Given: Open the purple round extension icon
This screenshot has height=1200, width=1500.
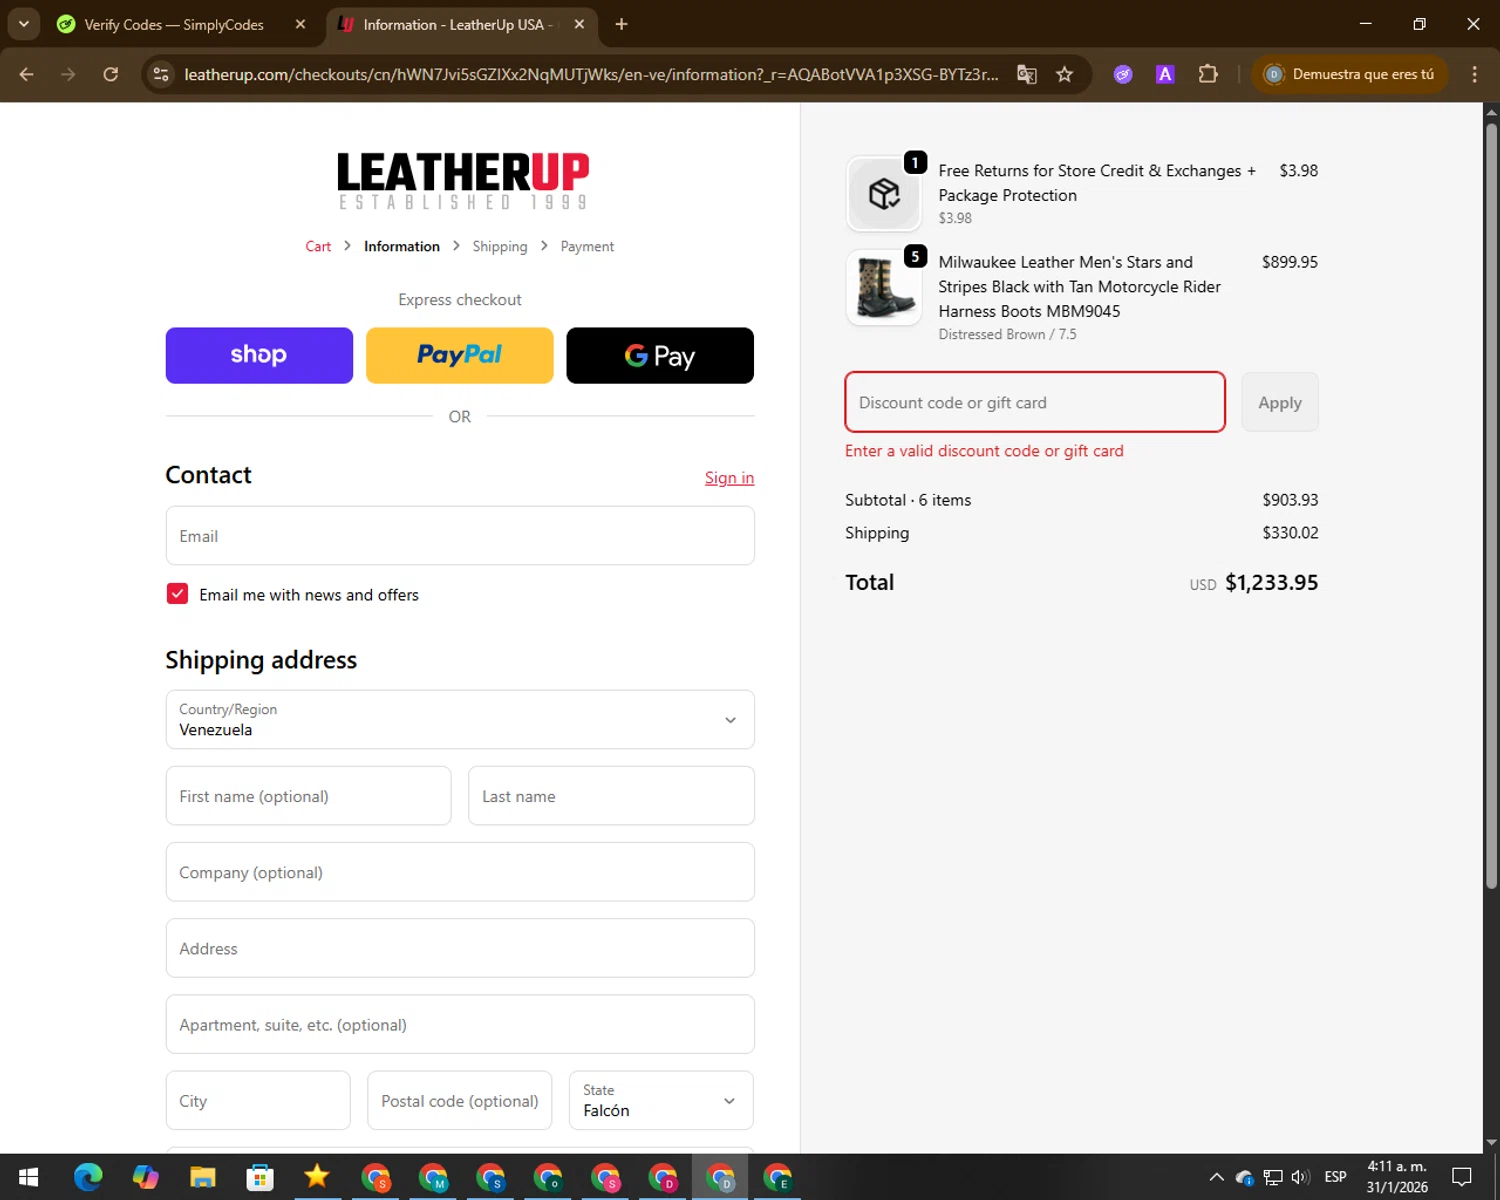Looking at the screenshot, I should tap(1123, 74).
